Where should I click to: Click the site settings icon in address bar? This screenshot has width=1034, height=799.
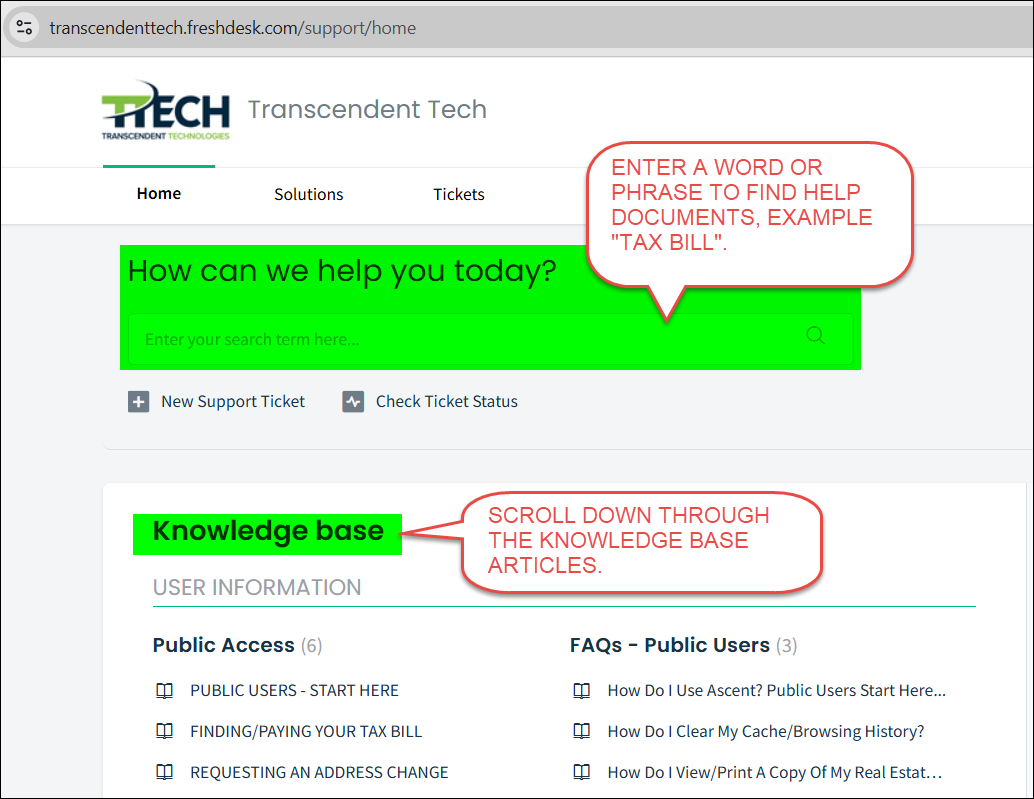click(24, 28)
